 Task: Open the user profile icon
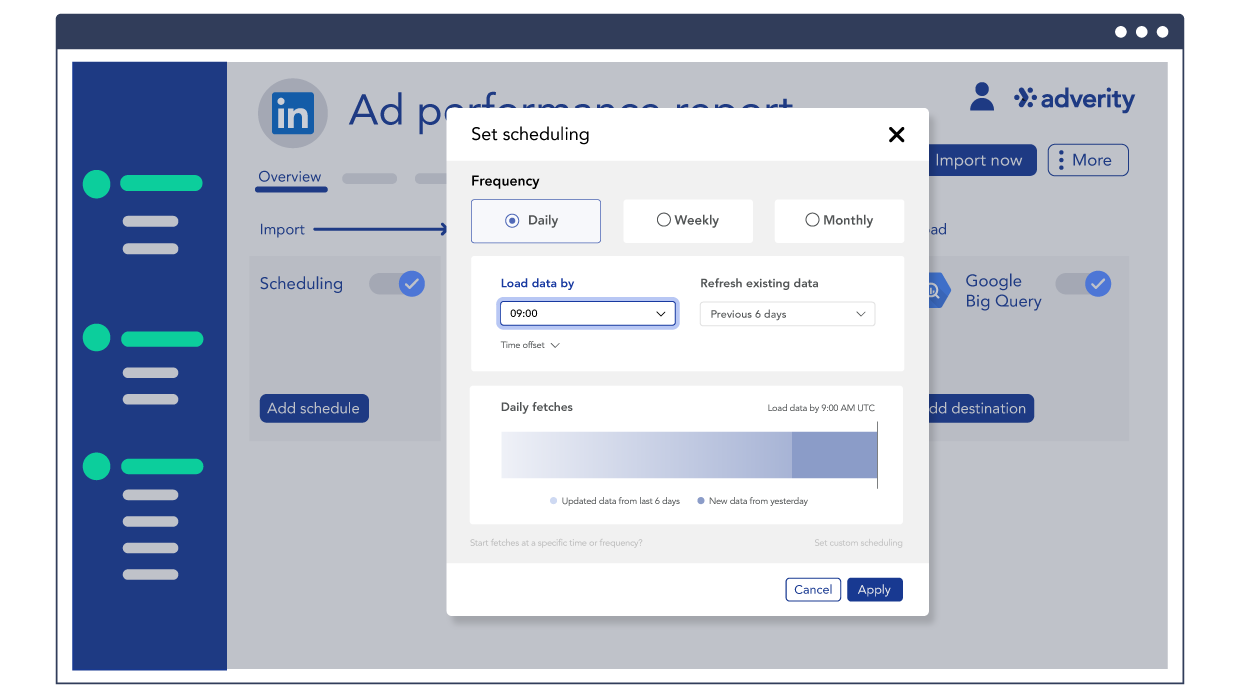pos(982,97)
